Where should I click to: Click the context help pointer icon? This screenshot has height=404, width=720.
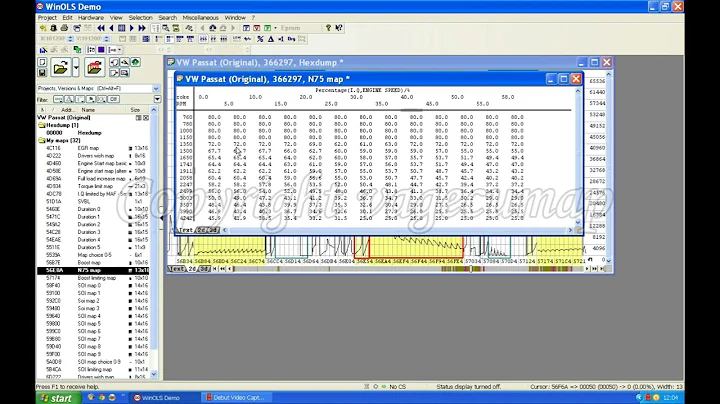click(x=338, y=28)
